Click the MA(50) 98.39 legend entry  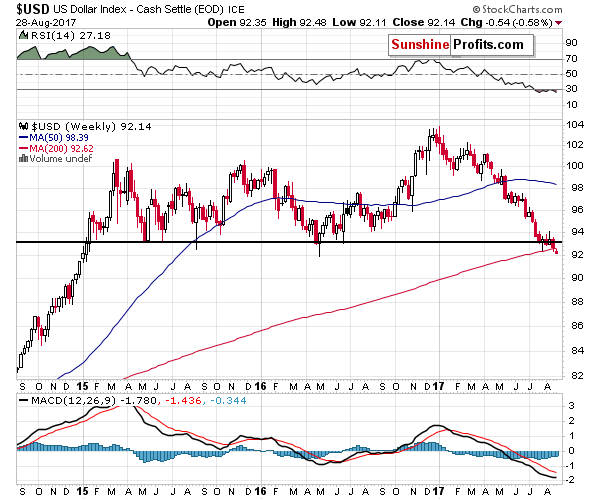coord(59,137)
